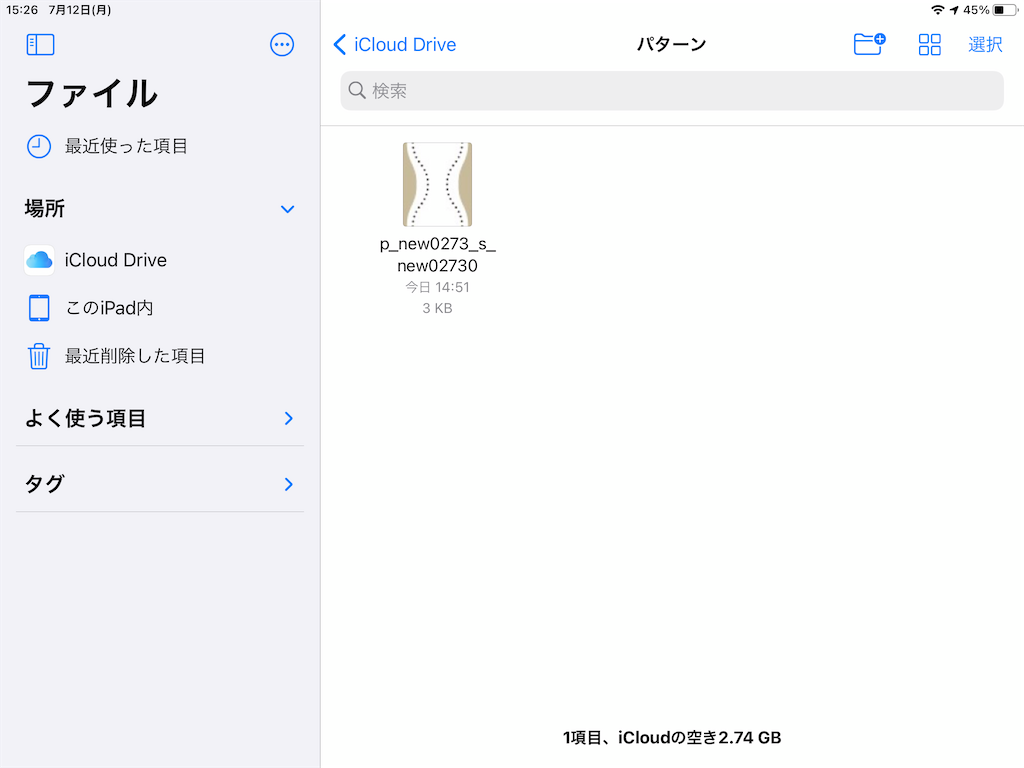
Task: Open このiPad内 via its iPad icon
Action: (38, 308)
